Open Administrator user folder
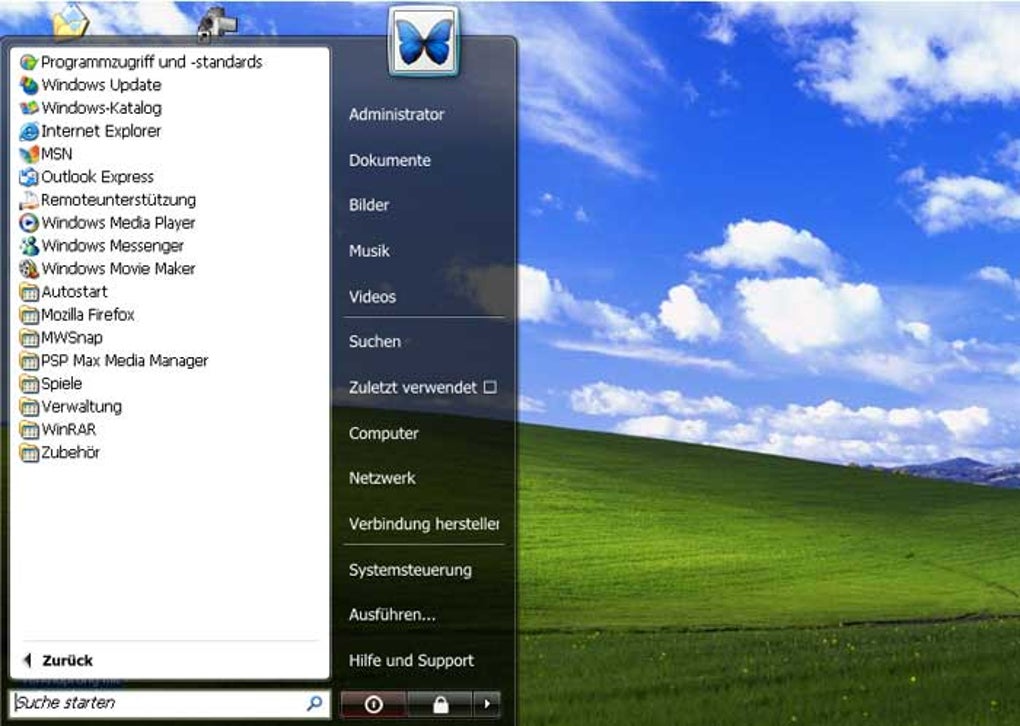 (396, 114)
